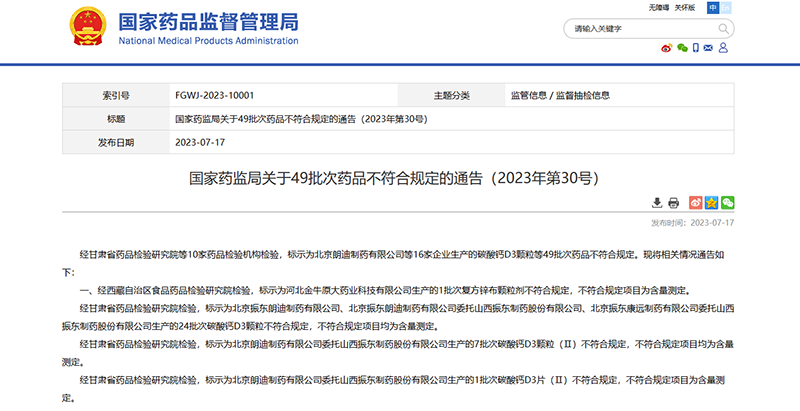800x411 pixels.
Task: Print the notice using printer icon
Action: click(x=674, y=203)
